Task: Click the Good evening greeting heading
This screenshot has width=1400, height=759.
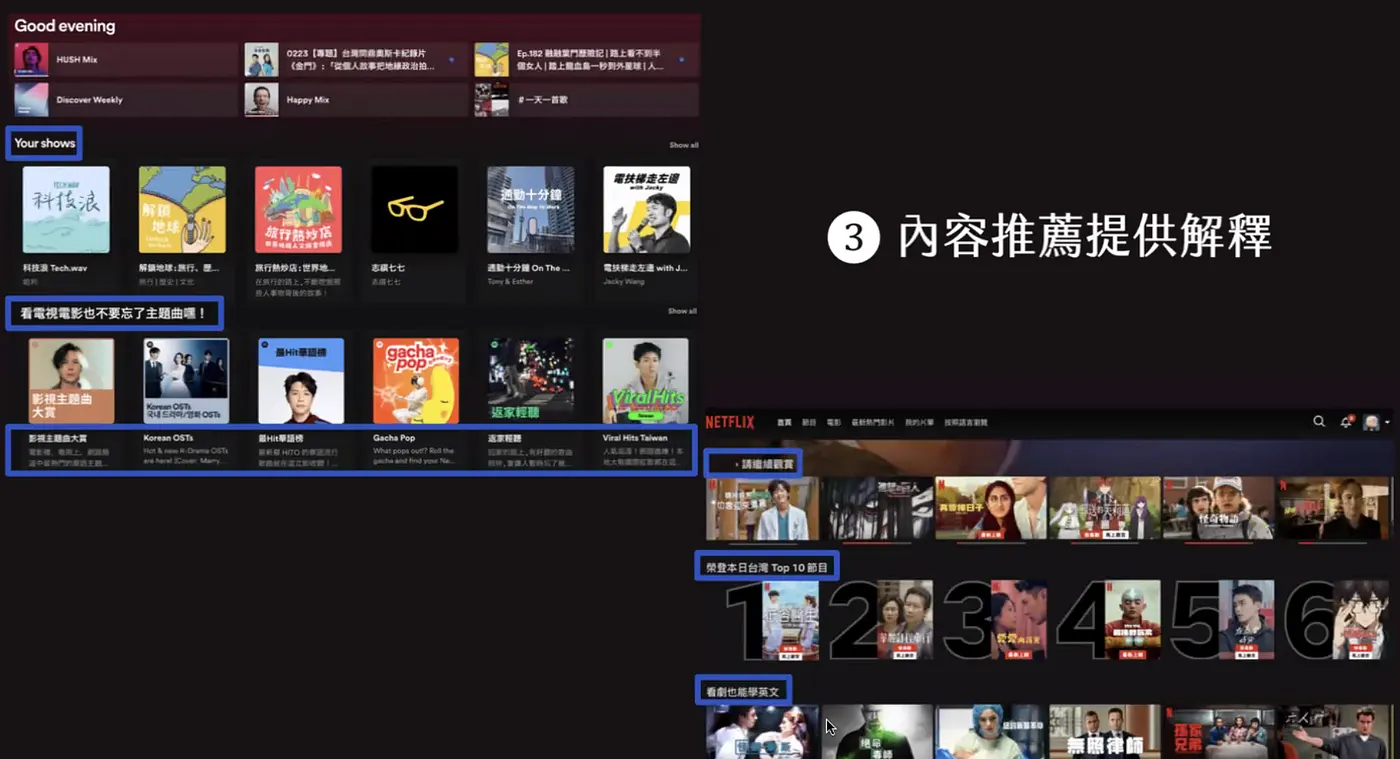Action: click(65, 26)
